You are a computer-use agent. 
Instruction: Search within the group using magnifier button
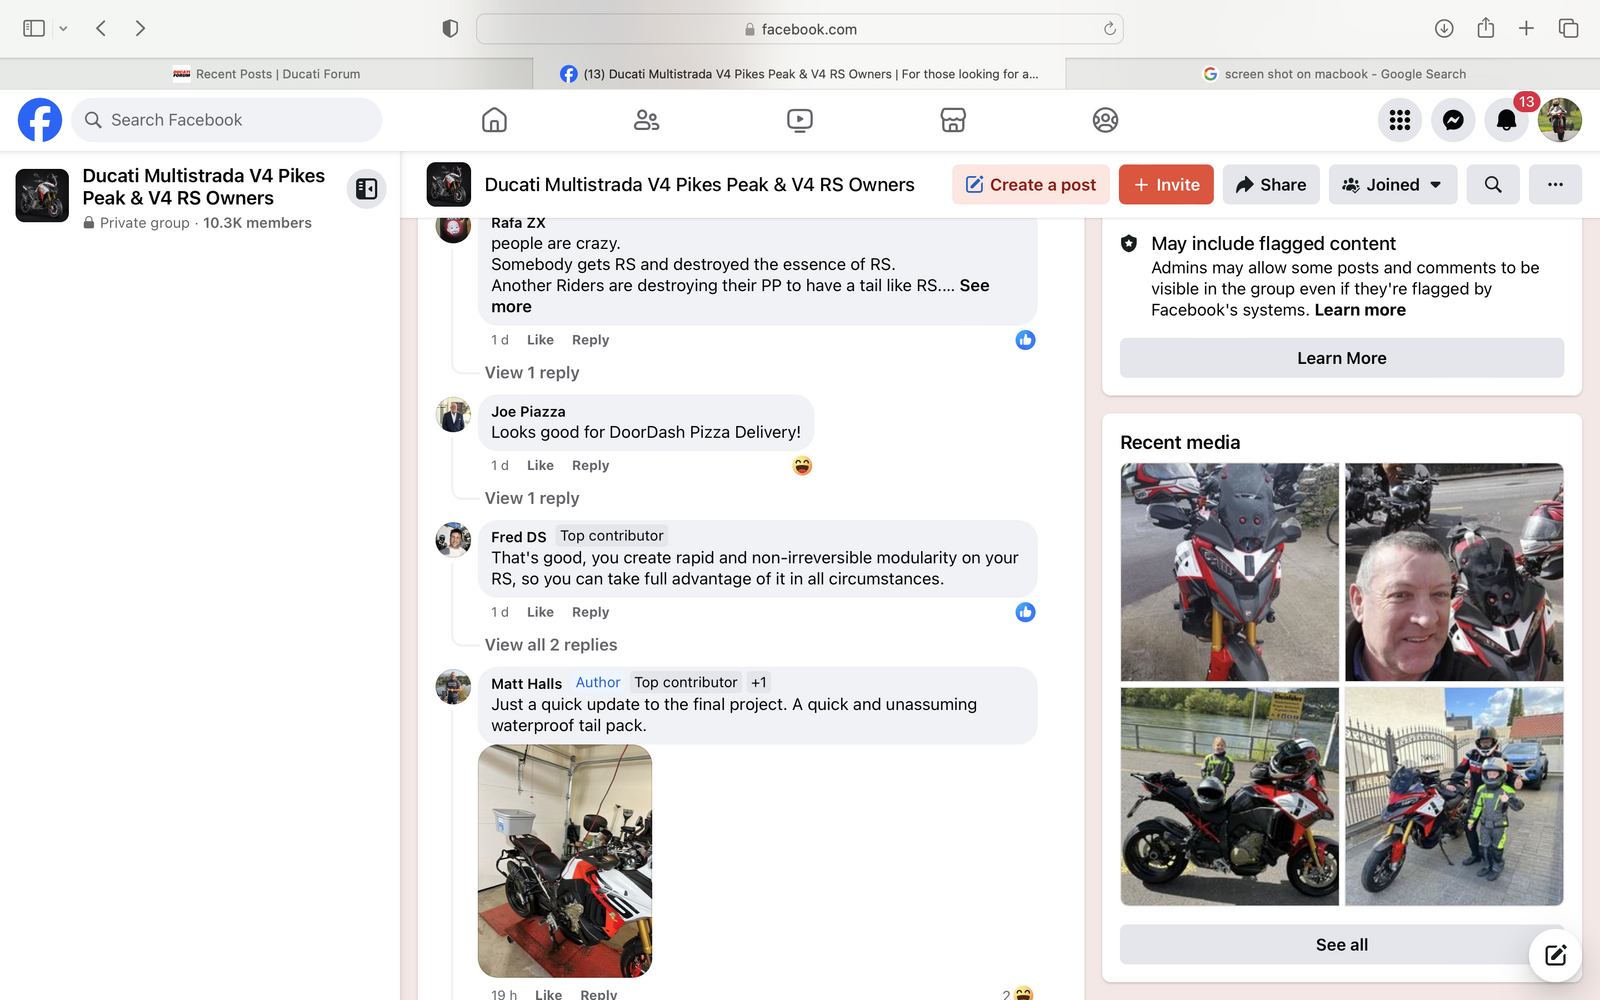coord(1493,185)
